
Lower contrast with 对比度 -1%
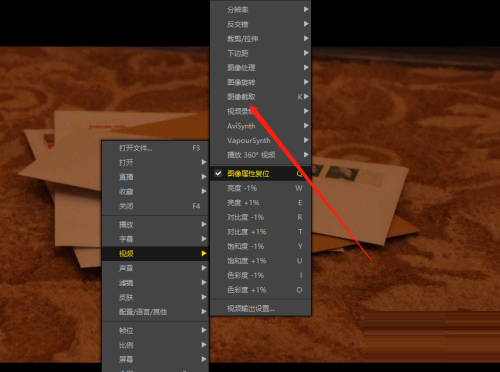(x=261, y=217)
